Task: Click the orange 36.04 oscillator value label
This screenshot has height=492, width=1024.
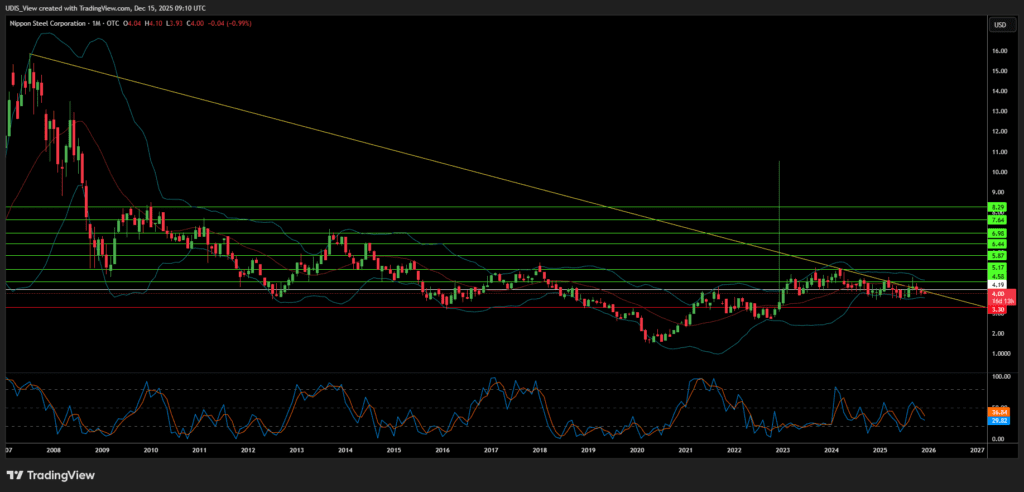Action: tap(997, 412)
